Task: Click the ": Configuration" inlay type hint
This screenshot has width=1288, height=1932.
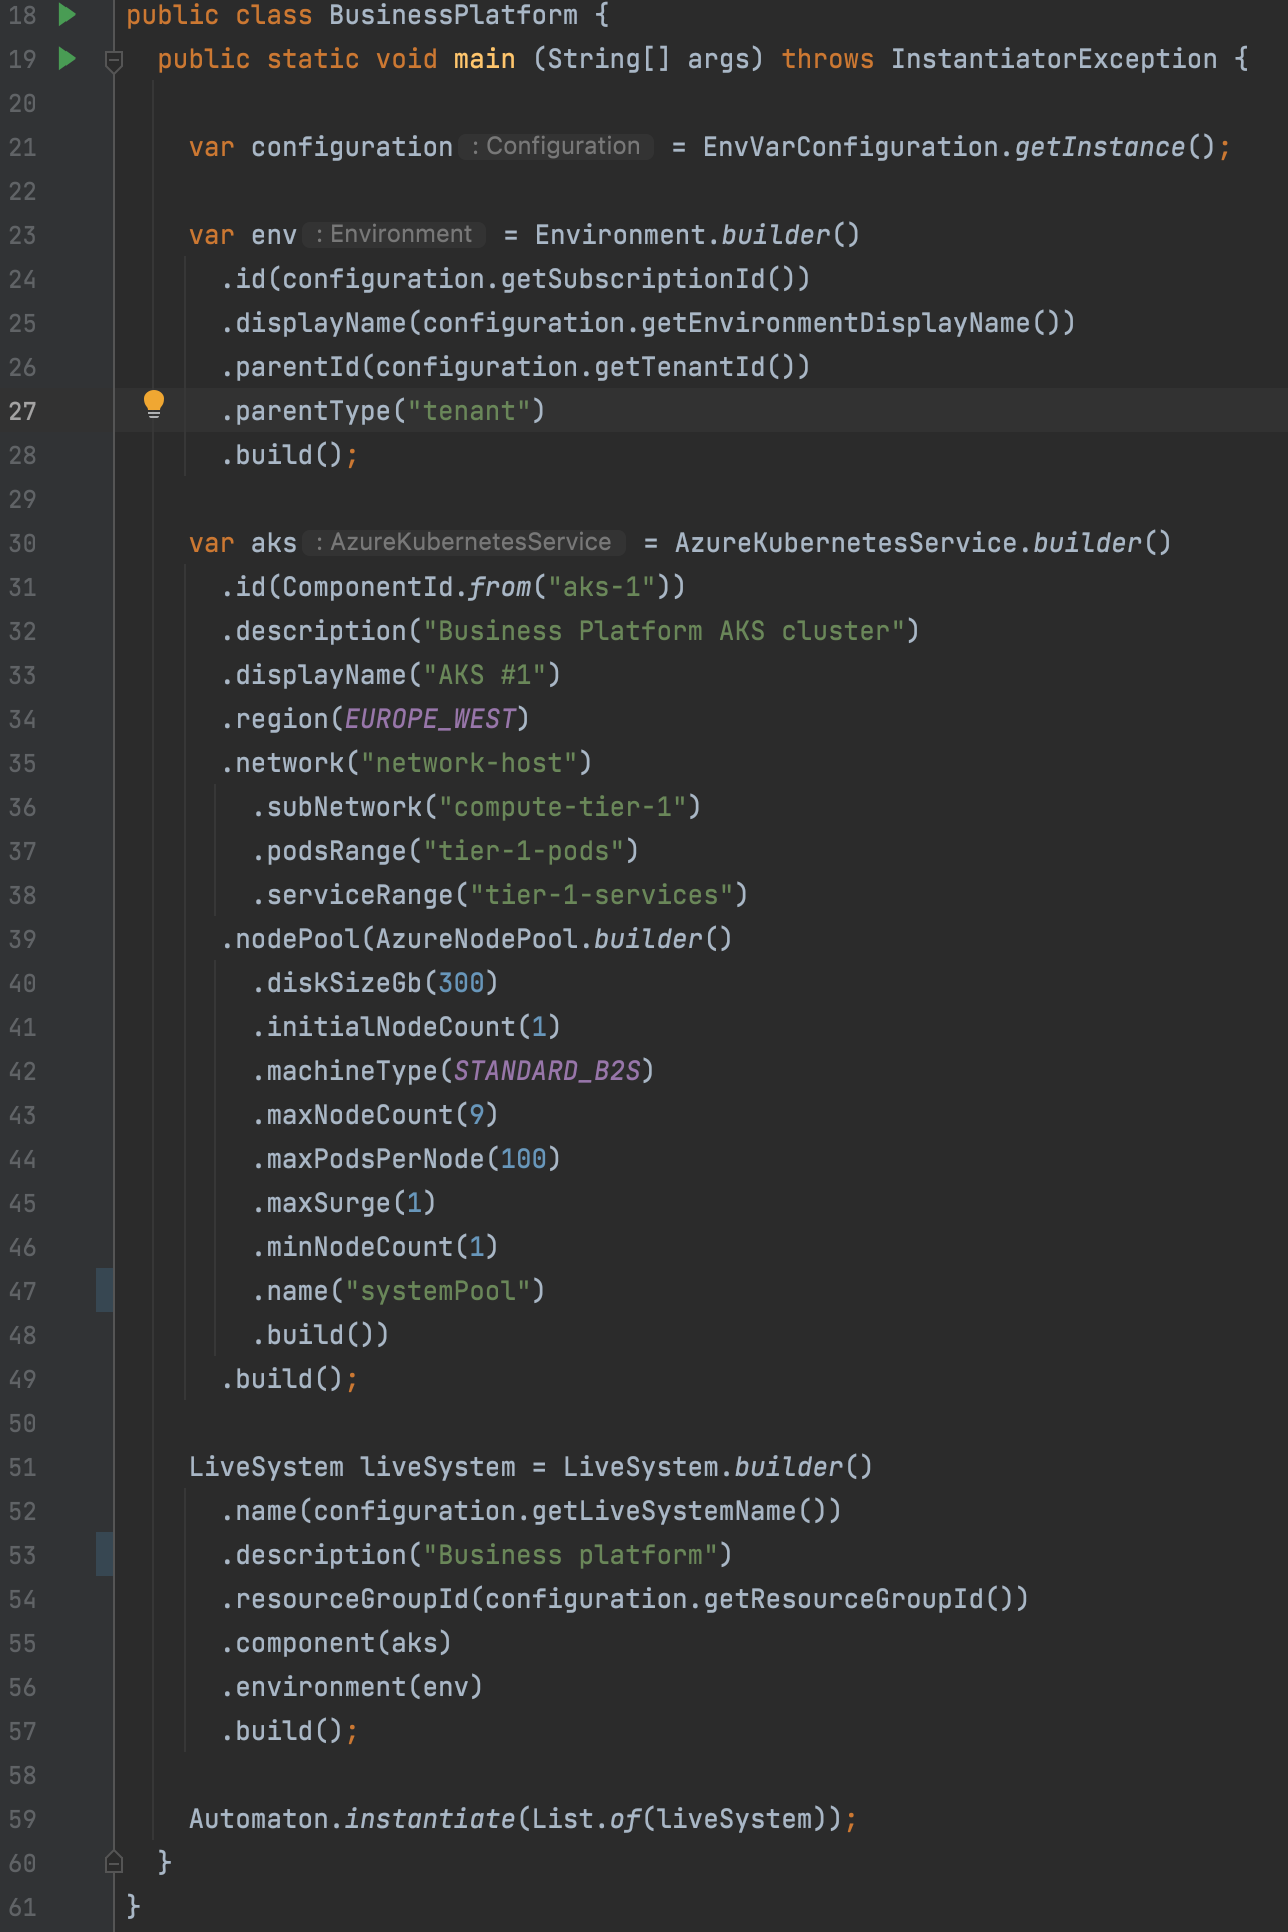Action: [x=556, y=146]
